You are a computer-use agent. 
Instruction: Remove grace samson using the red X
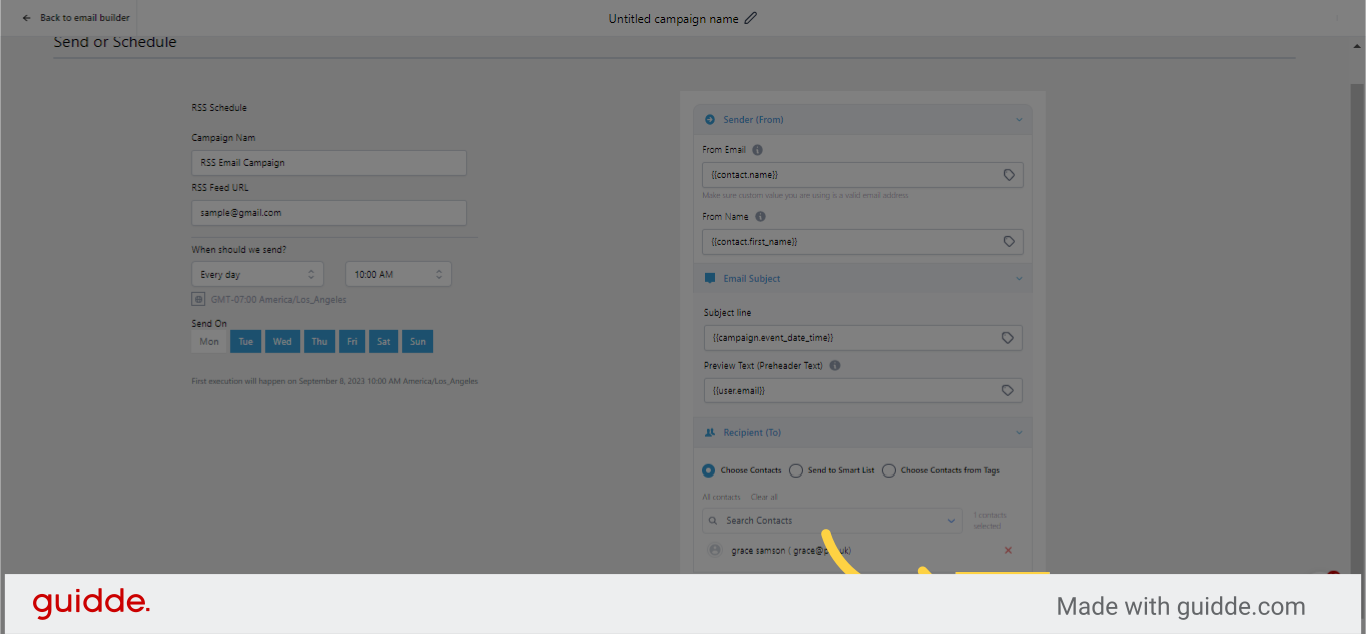[x=1008, y=550]
